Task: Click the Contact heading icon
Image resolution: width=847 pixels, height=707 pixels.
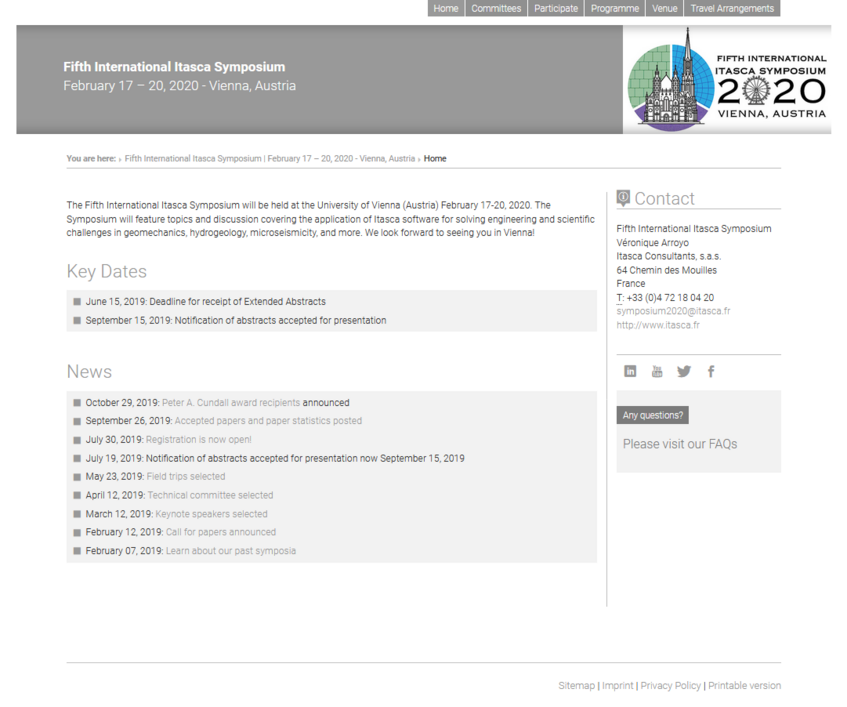Action: [623, 198]
